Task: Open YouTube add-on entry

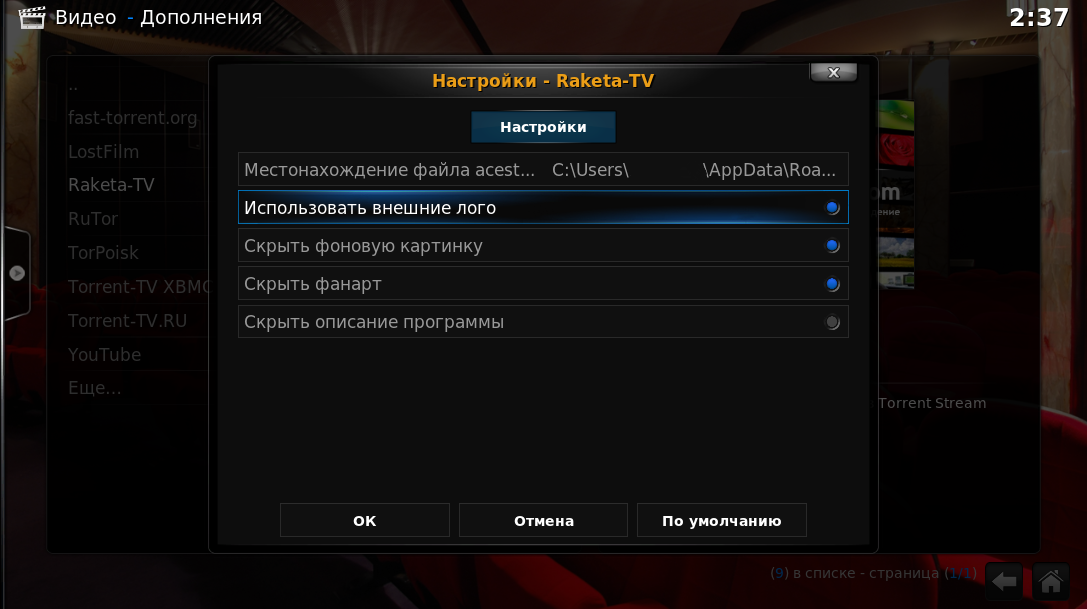Action: (x=104, y=354)
